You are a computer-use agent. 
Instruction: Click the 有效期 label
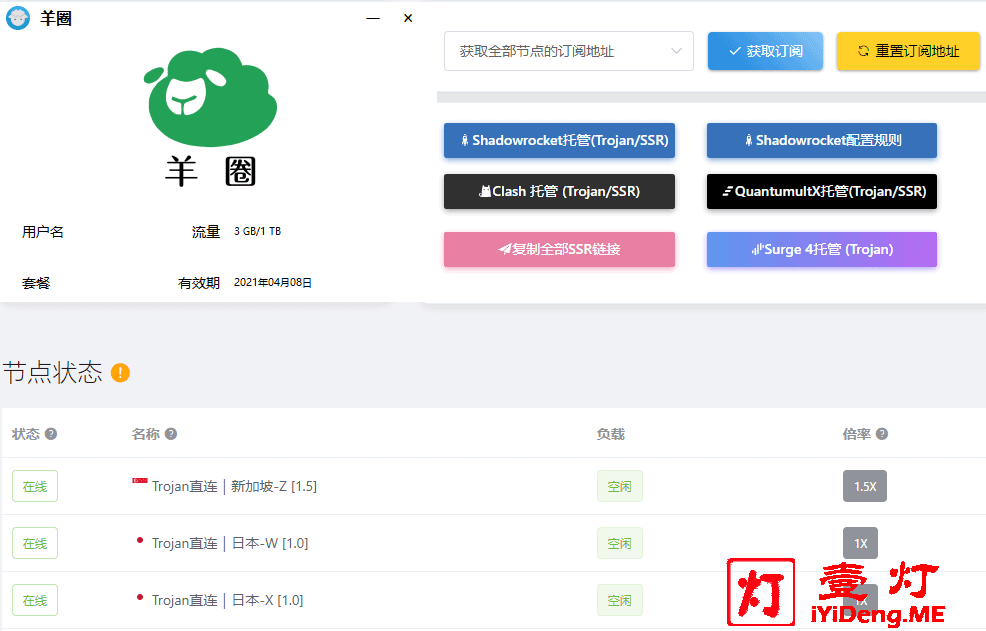coord(199,283)
